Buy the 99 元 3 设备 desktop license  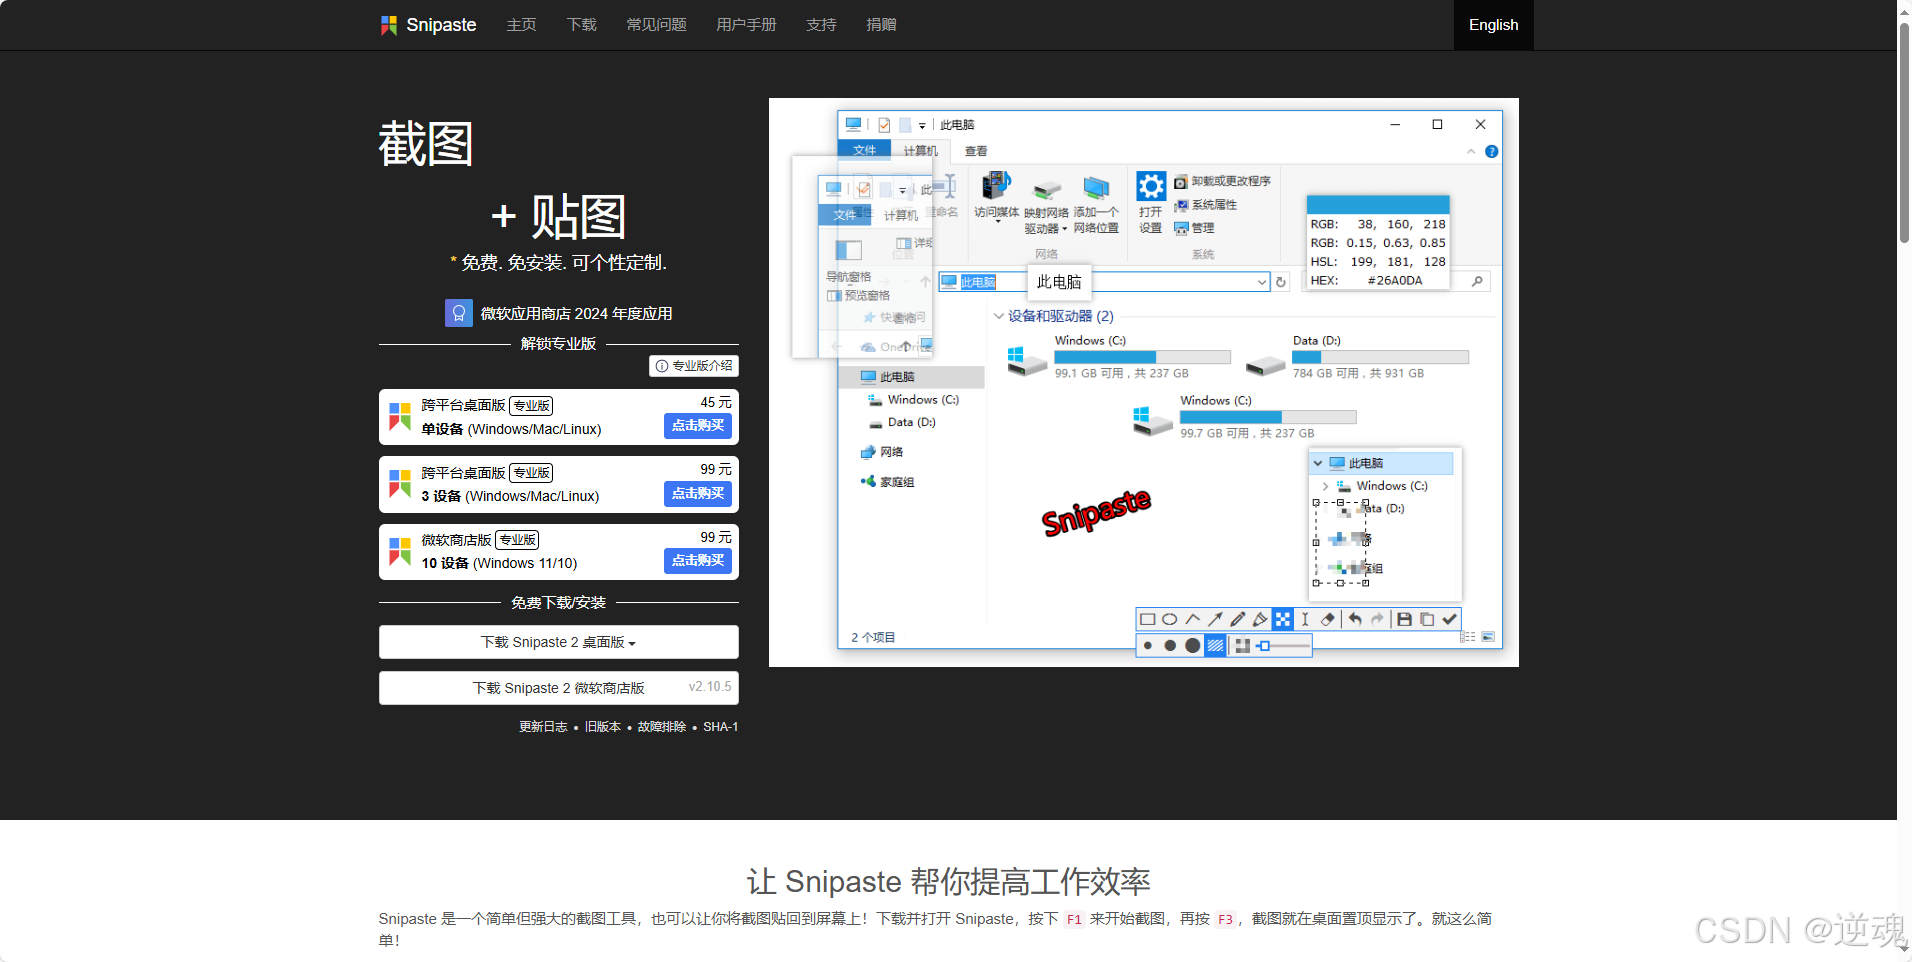[698, 493]
